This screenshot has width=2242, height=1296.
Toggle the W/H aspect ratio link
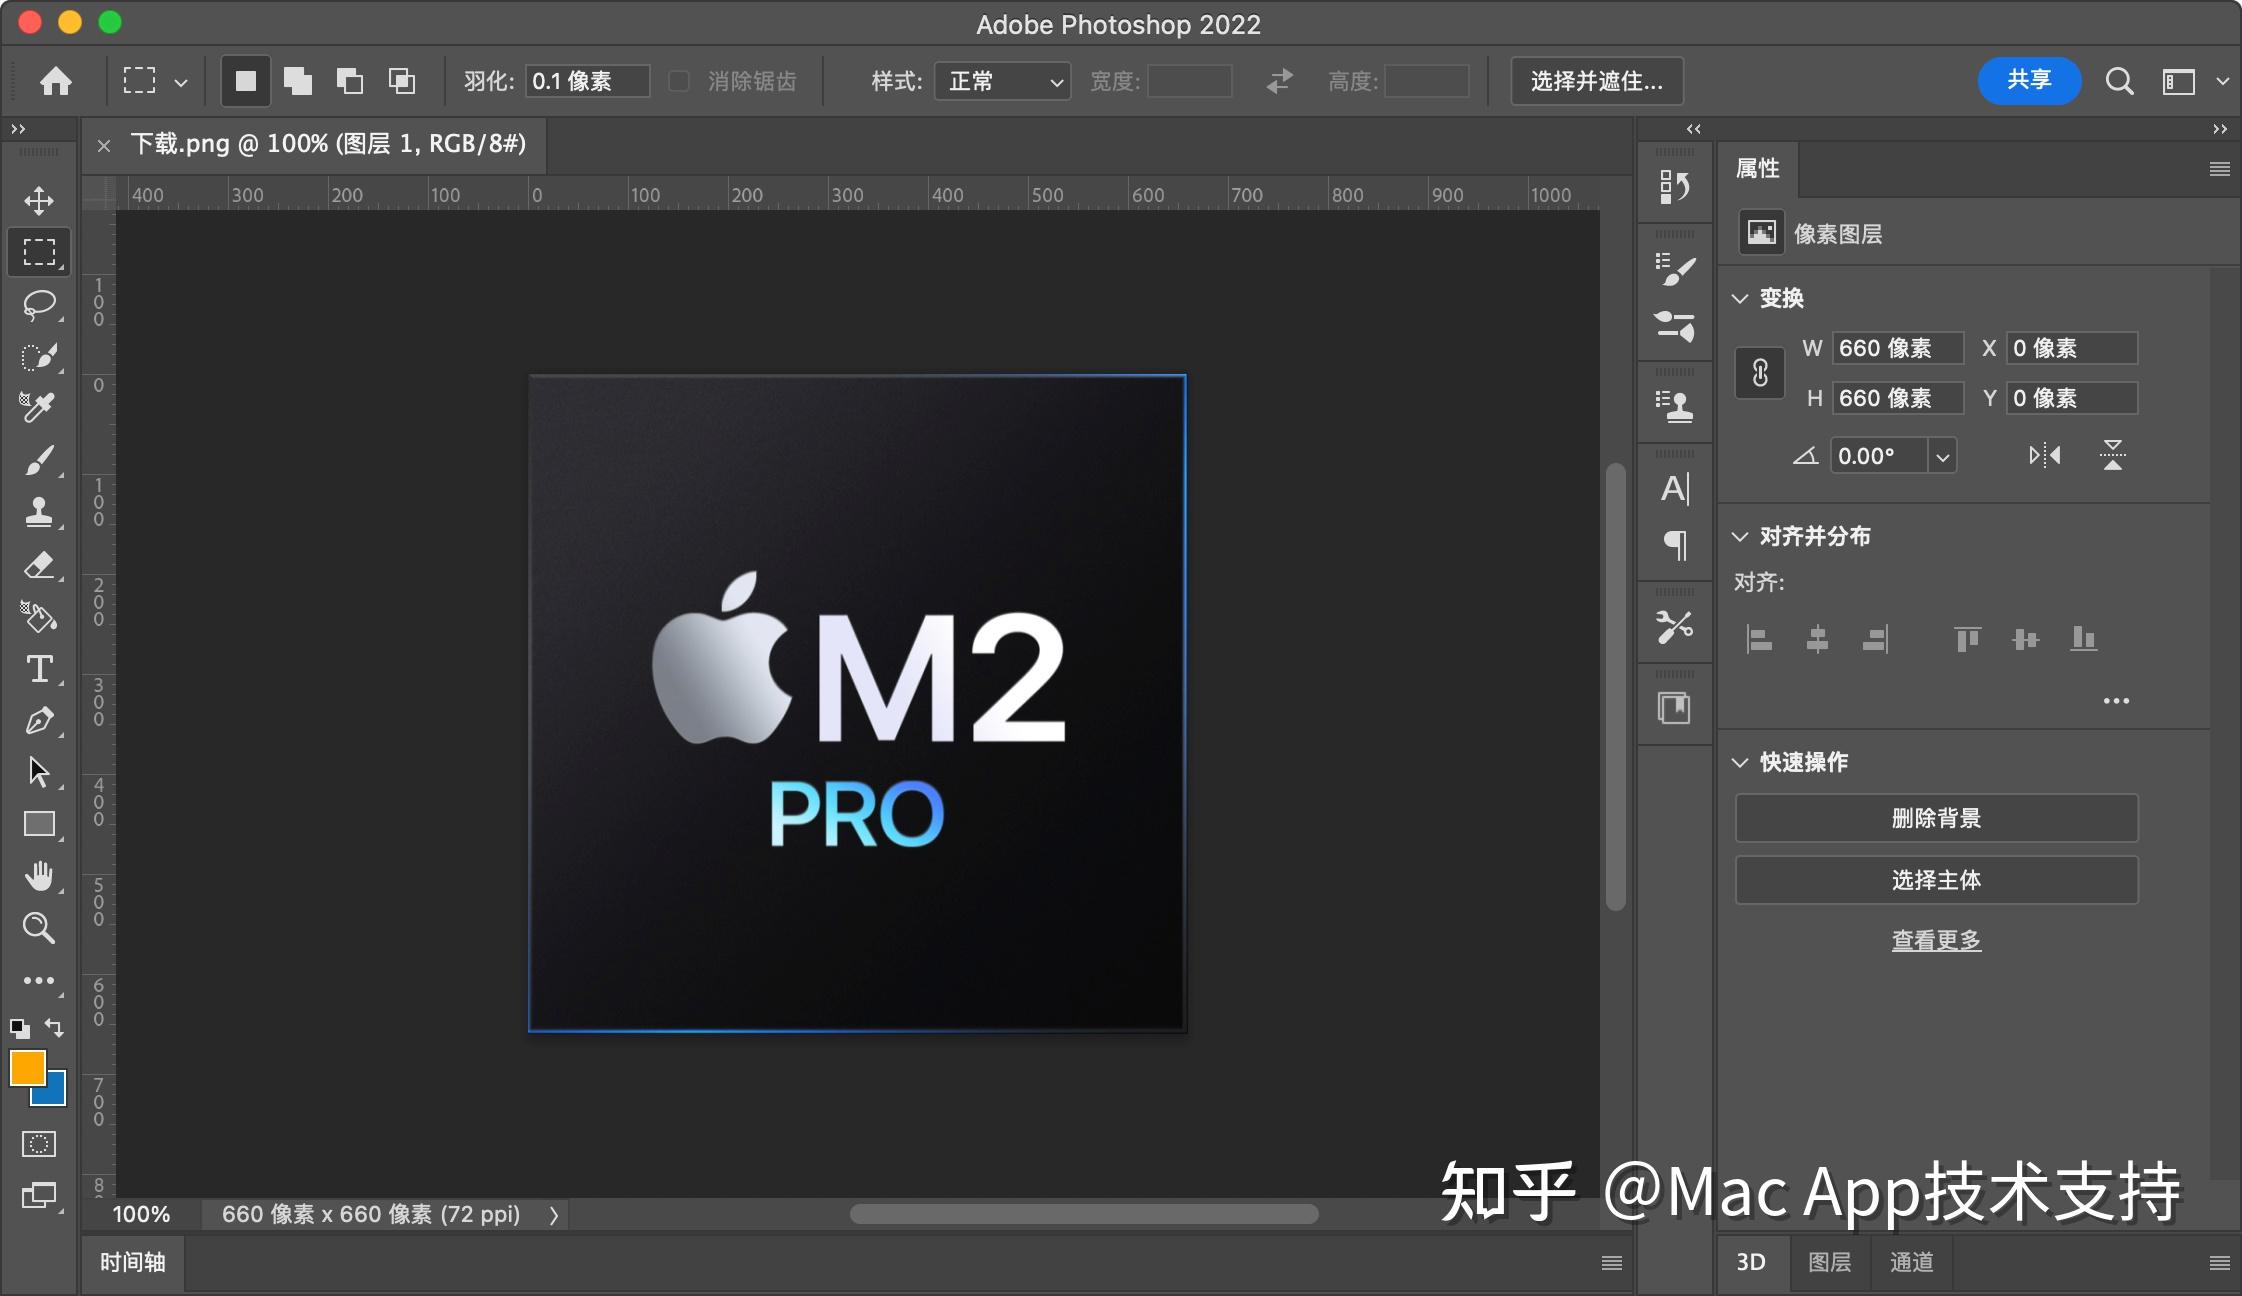click(1760, 372)
